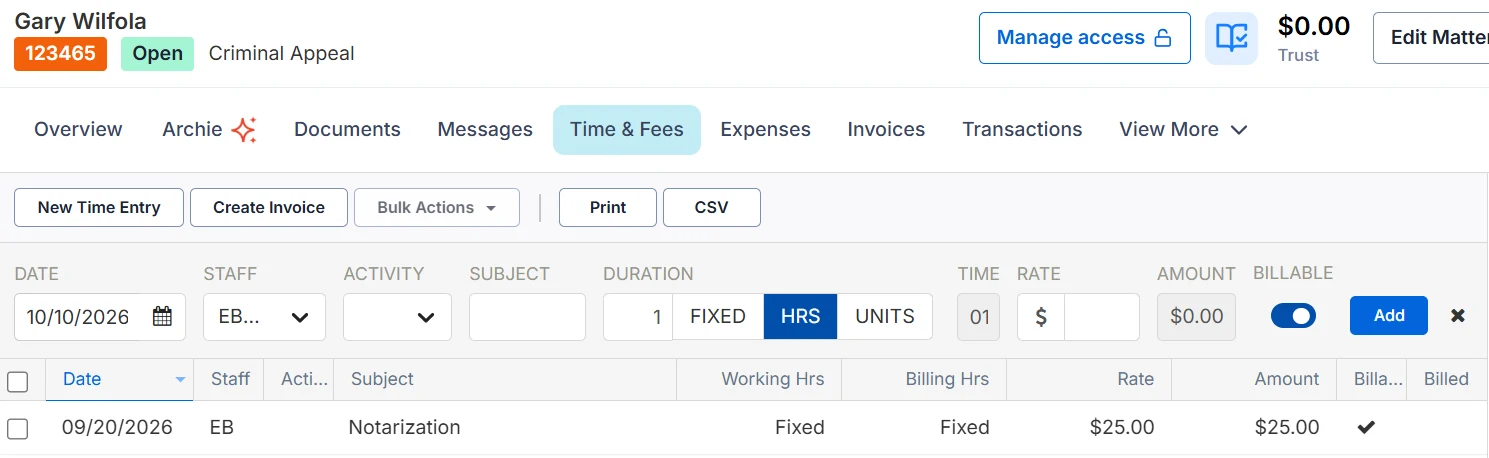Click the Duration number field
Screen dimensions: 1489x458
click(x=638, y=317)
